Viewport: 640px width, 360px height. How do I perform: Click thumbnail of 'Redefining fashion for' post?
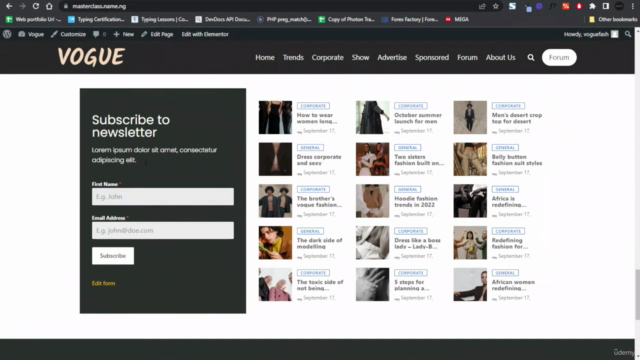coord(470,243)
